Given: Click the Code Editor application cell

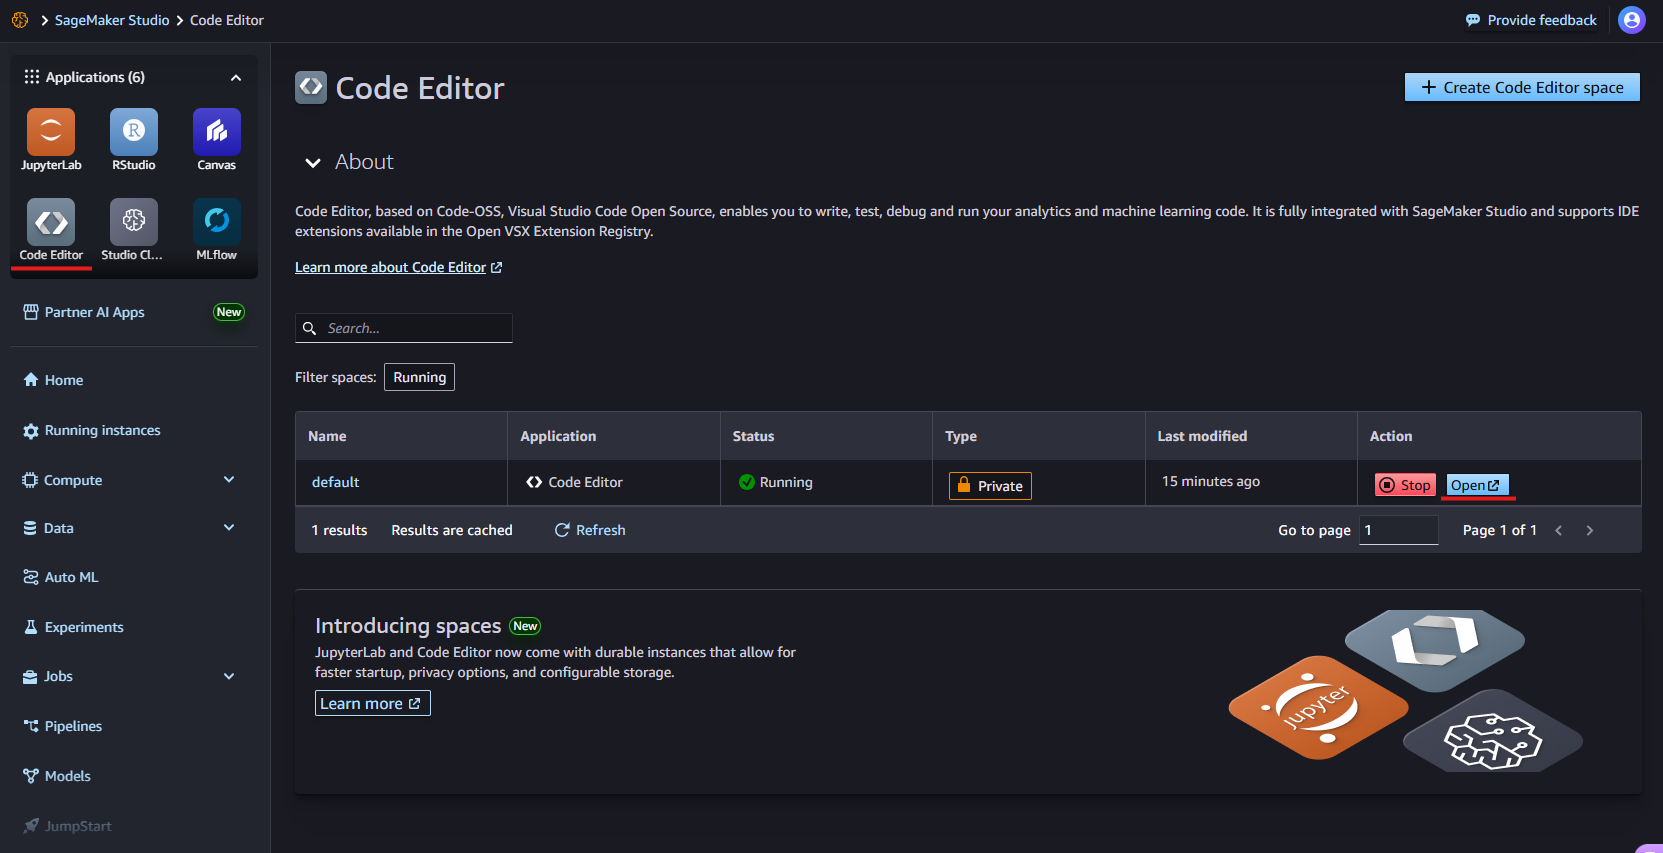Looking at the screenshot, I should pyautogui.click(x=614, y=482).
